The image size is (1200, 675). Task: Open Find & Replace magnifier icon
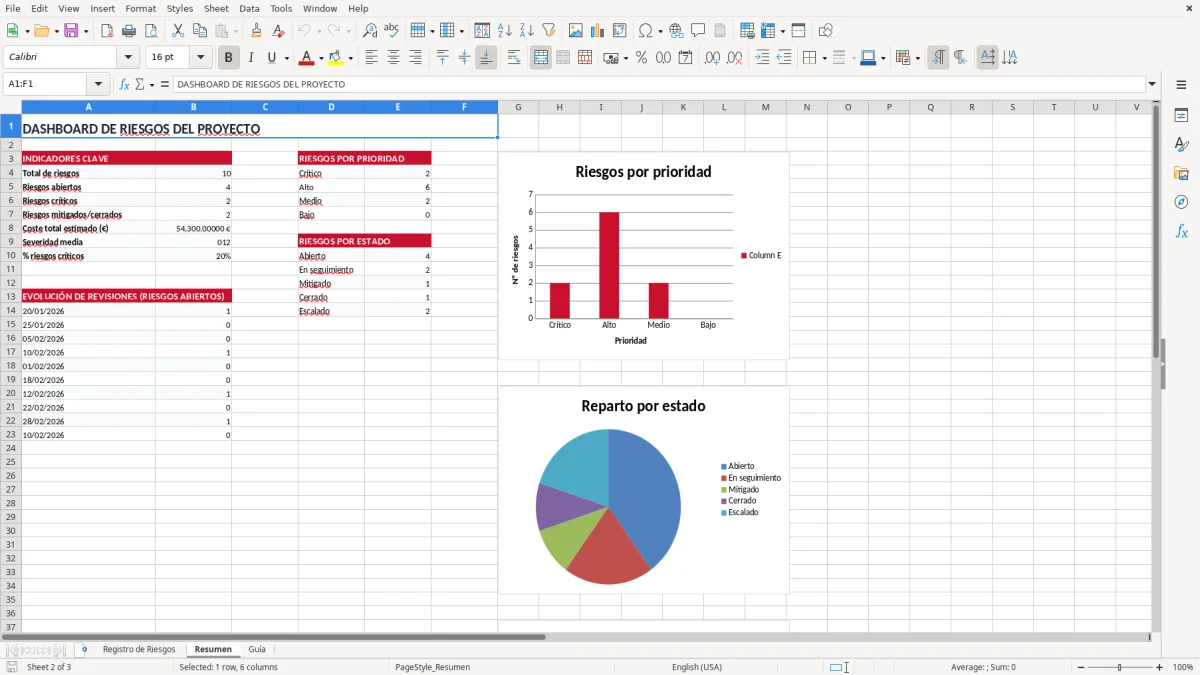370,31
